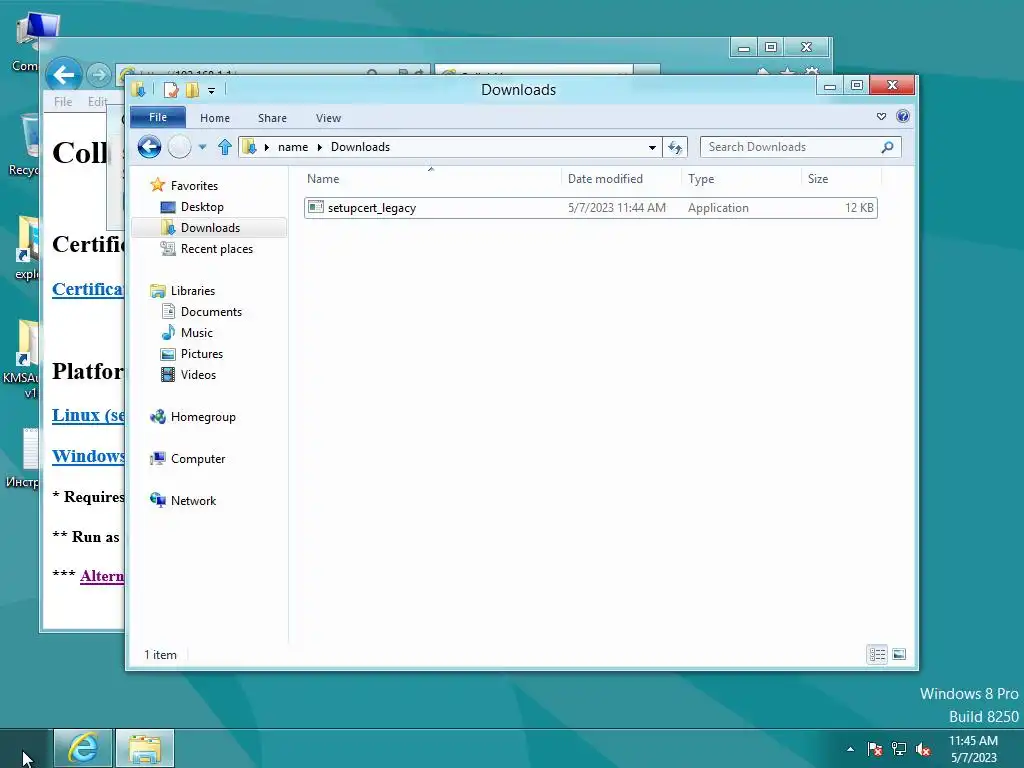Viewport: 1024px width, 768px height.
Task: Select Network in navigation pane
Action: point(193,500)
